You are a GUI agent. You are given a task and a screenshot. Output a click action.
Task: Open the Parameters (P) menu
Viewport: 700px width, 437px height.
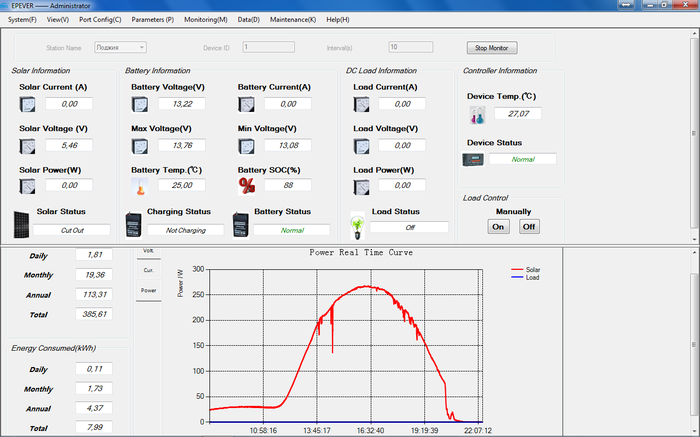152,19
